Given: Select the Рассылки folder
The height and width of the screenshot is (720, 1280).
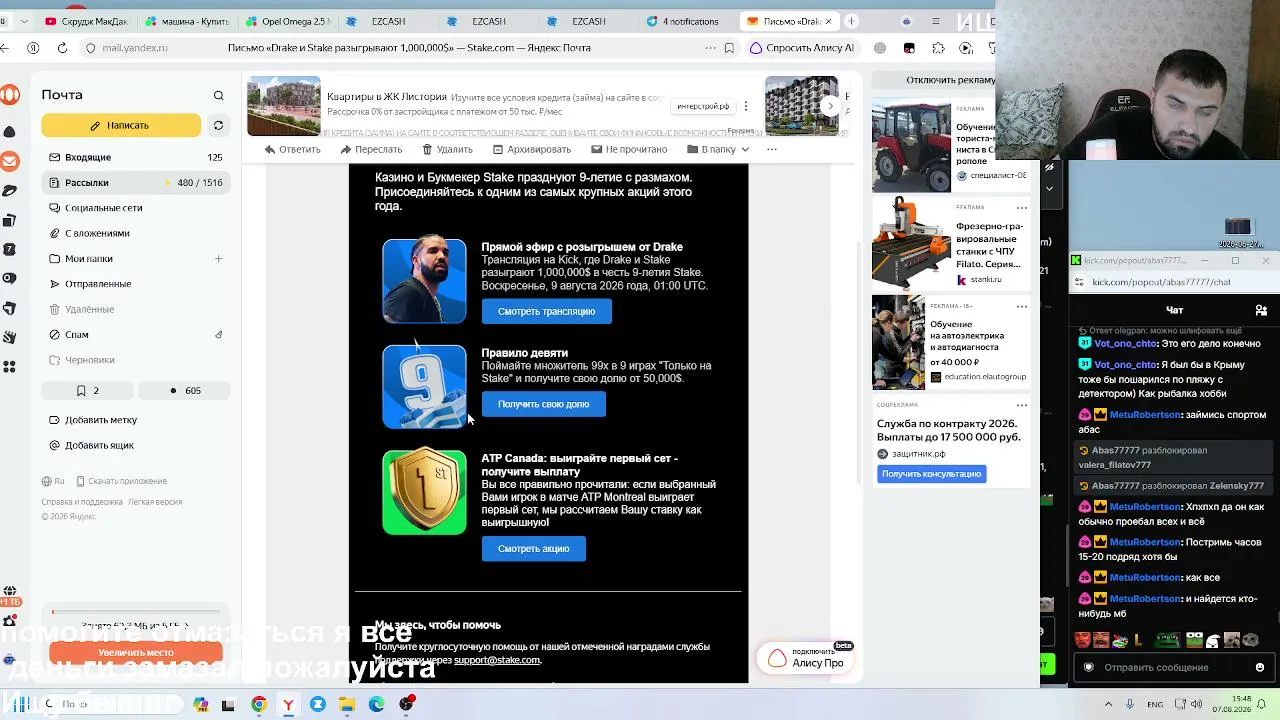Looking at the screenshot, I should click(x=136, y=183).
